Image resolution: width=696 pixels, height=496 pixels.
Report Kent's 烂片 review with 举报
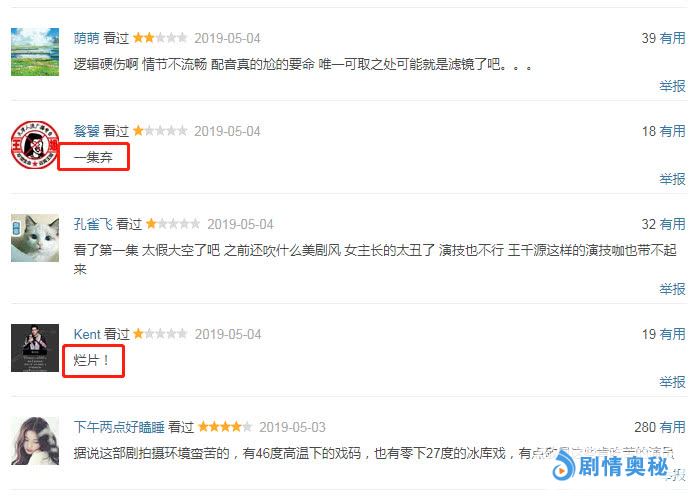(x=672, y=382)
